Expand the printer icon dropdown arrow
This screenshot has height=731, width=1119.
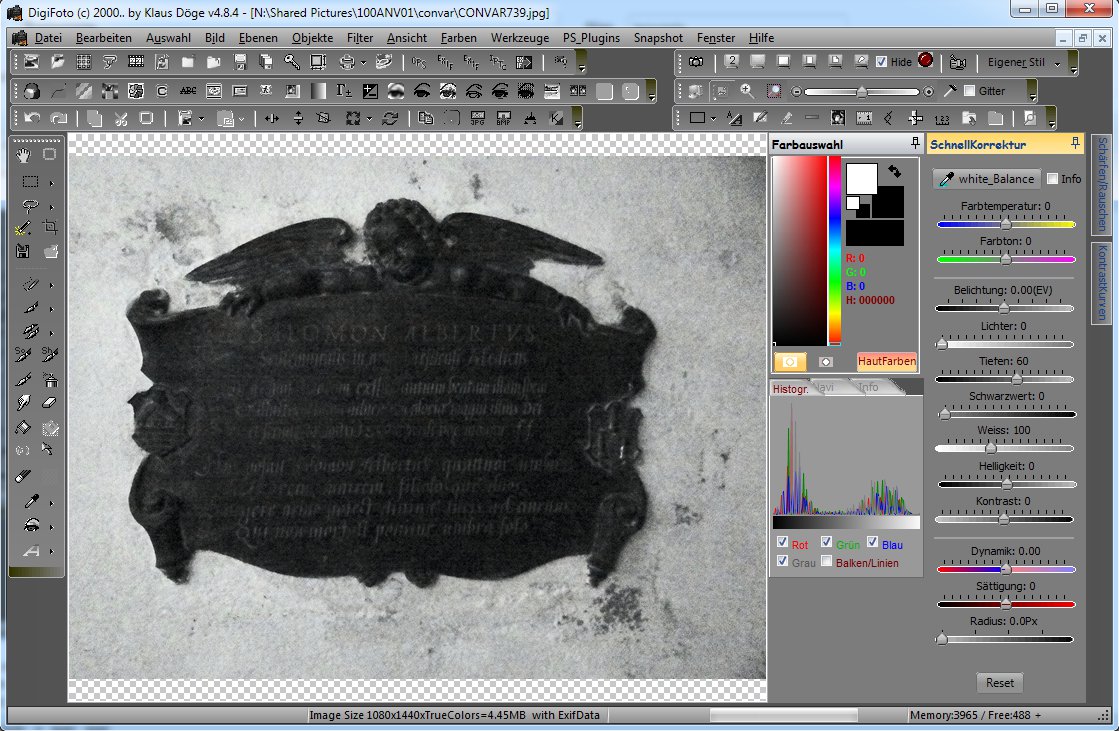pyautogui.click(x=363, y=62)
